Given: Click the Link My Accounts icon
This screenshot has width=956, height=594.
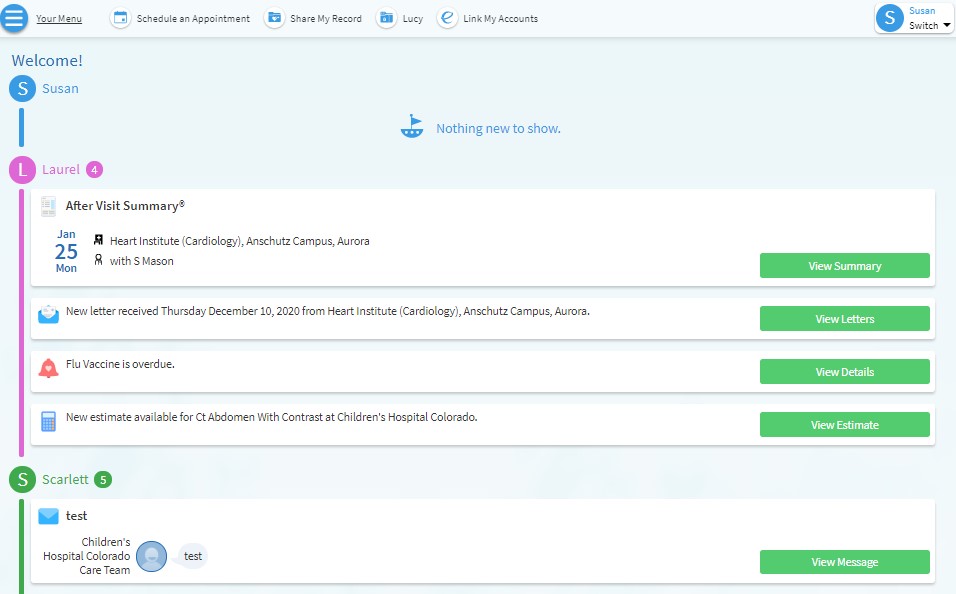Looking at the screenshot, I should pos(447,17).
